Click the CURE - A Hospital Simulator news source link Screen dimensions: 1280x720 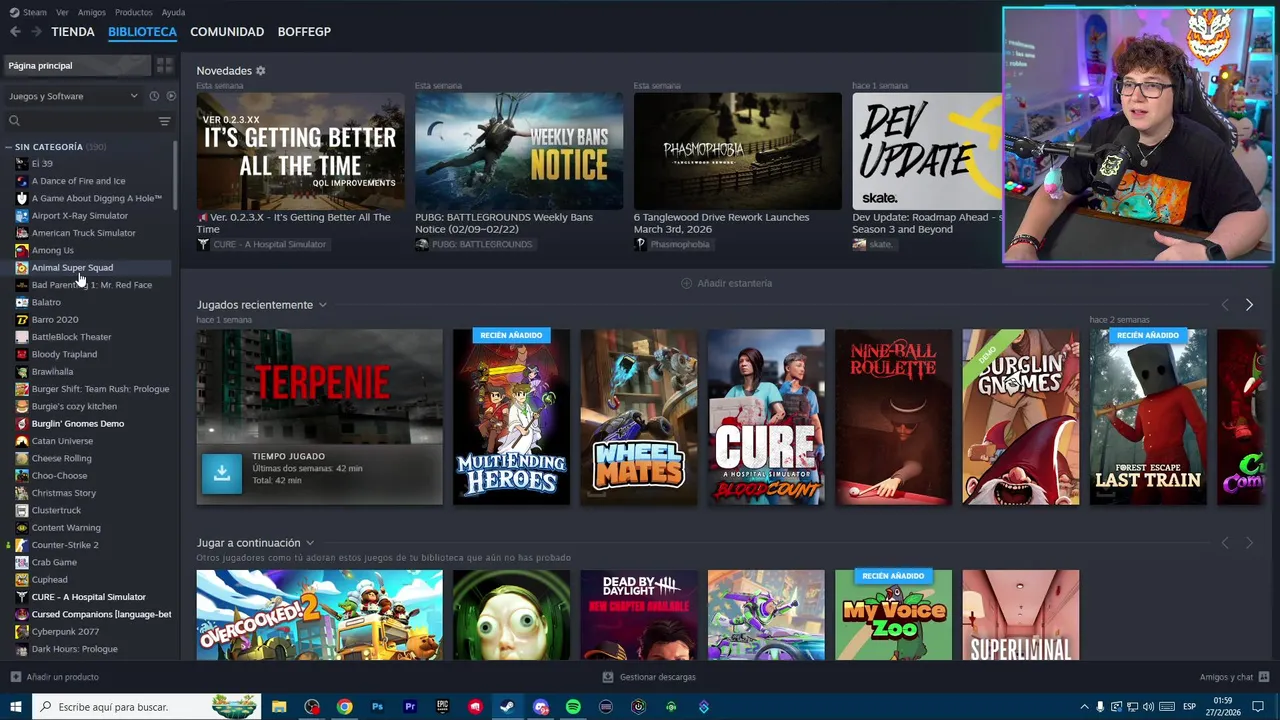[262, 244]
